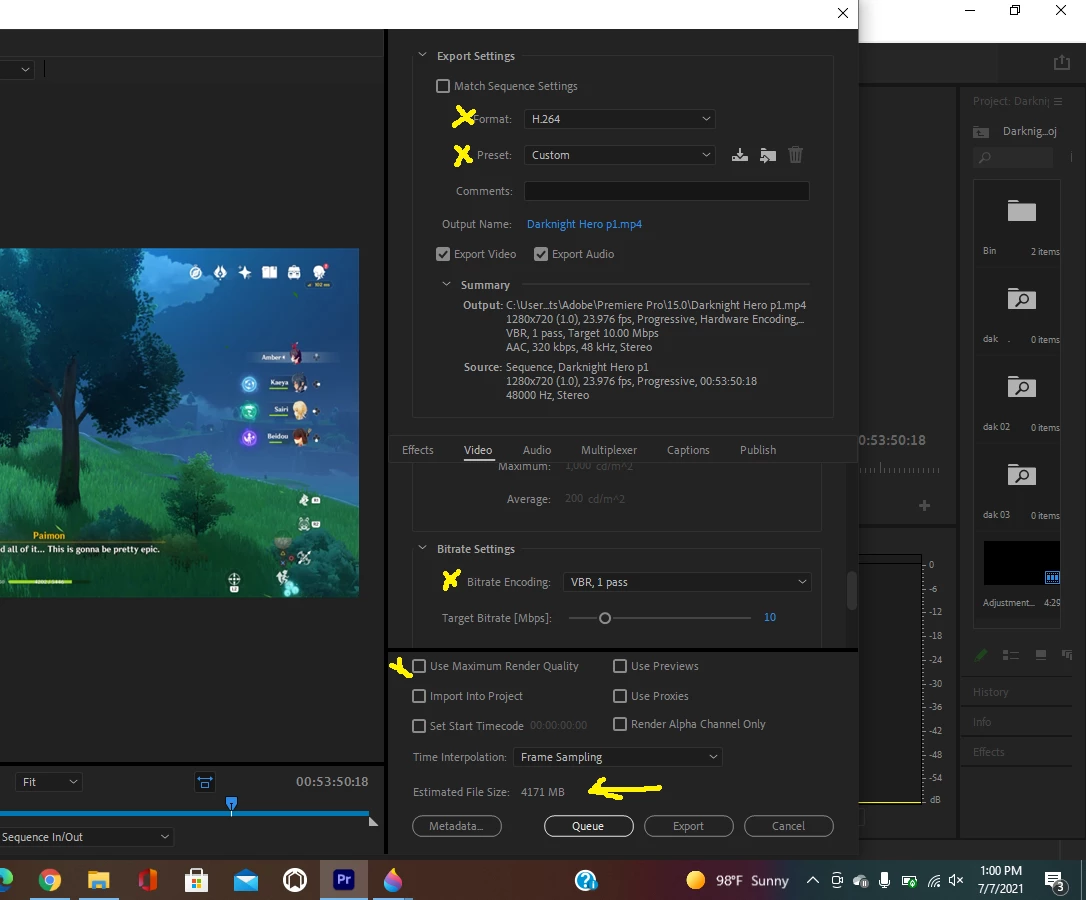
Task: Click the Import Preset icon
Action: 767,155
